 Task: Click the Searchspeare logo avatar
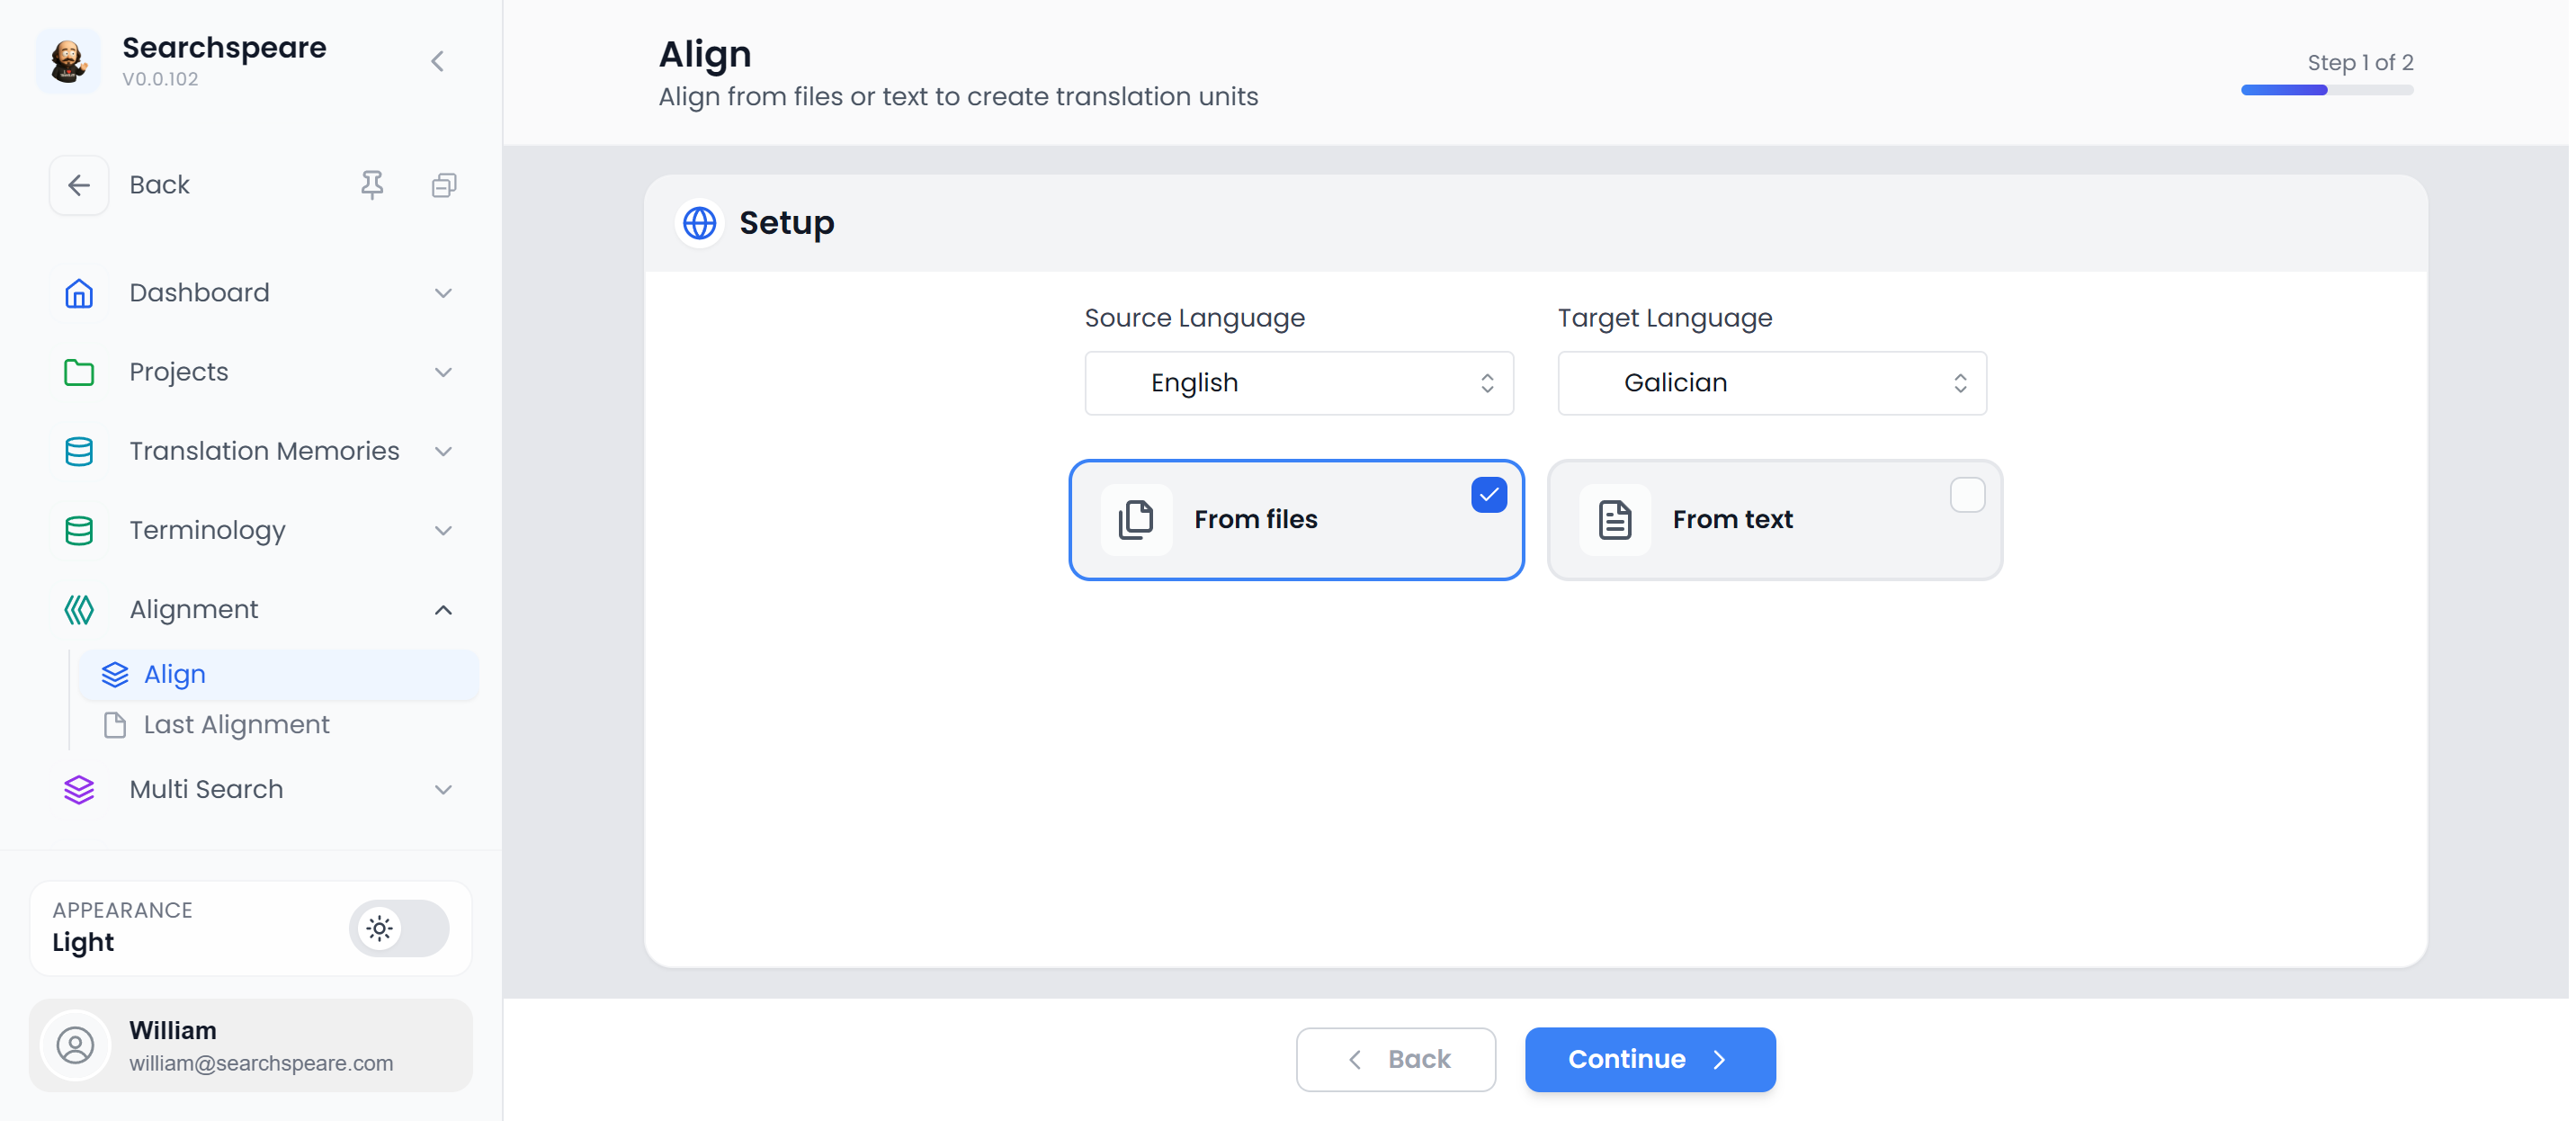(x=68, y=61)
